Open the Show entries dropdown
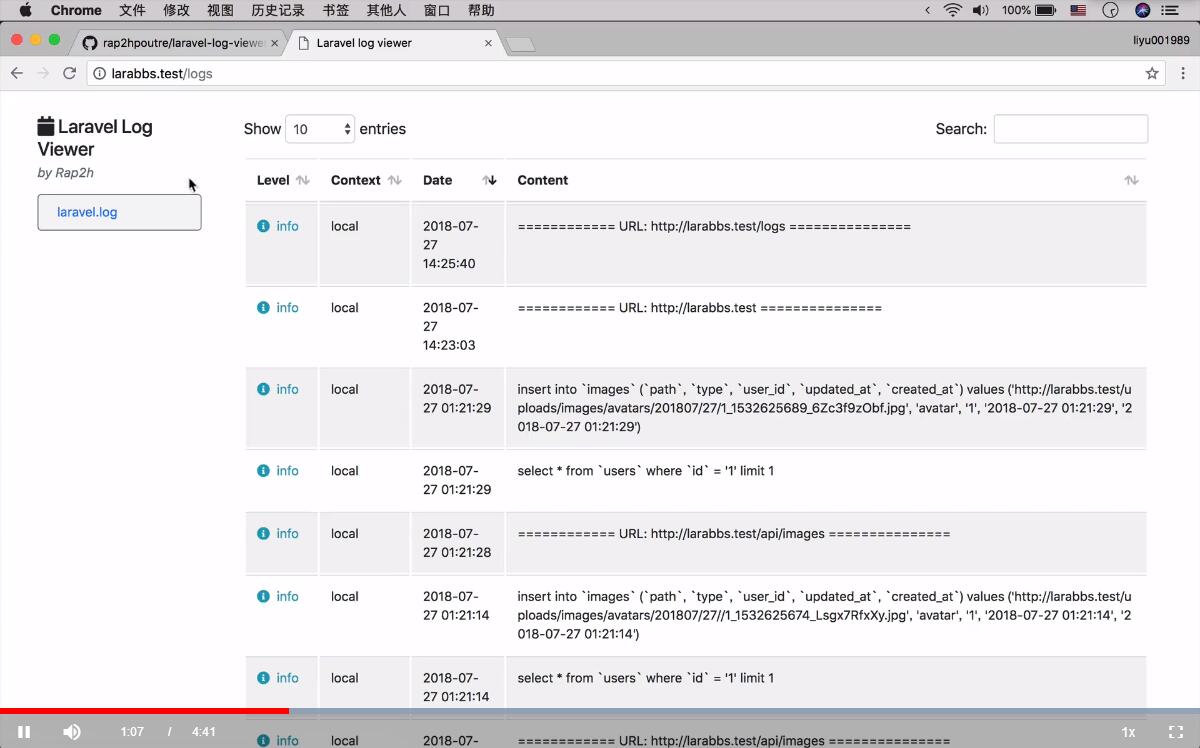 tap(320, 128)
